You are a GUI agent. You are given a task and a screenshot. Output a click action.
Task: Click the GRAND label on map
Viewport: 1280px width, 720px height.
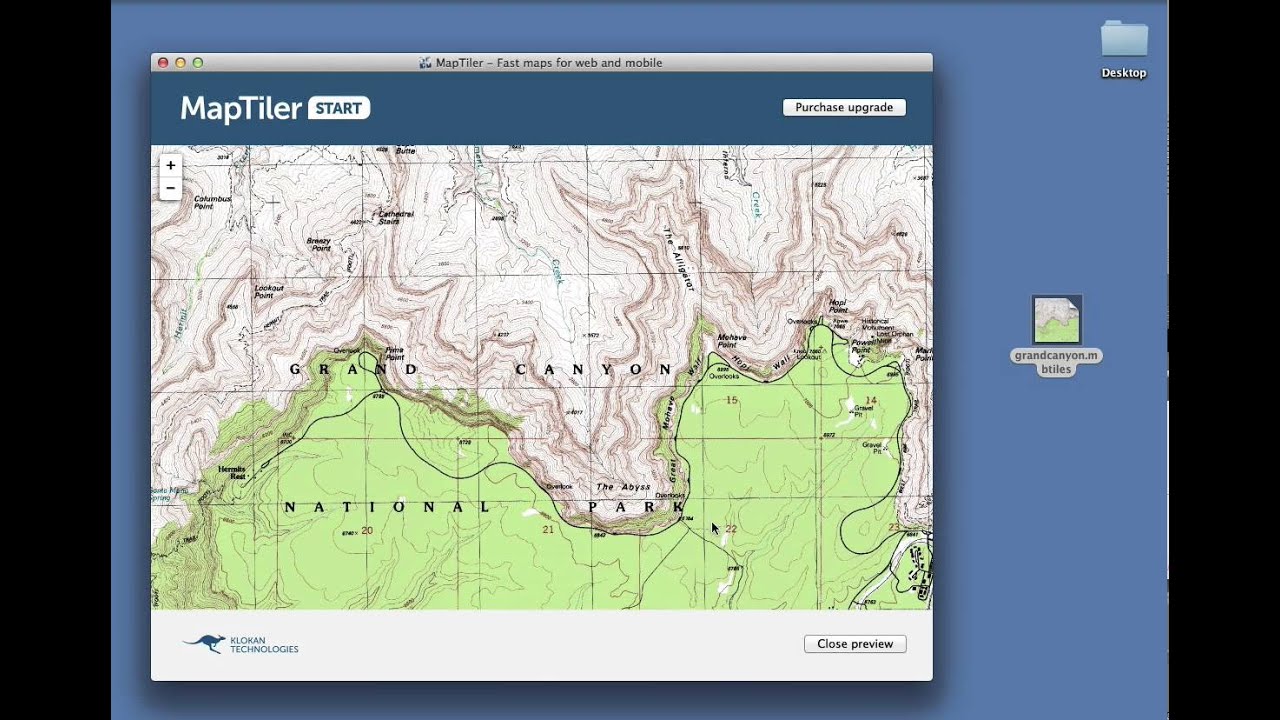coord(355,370)
